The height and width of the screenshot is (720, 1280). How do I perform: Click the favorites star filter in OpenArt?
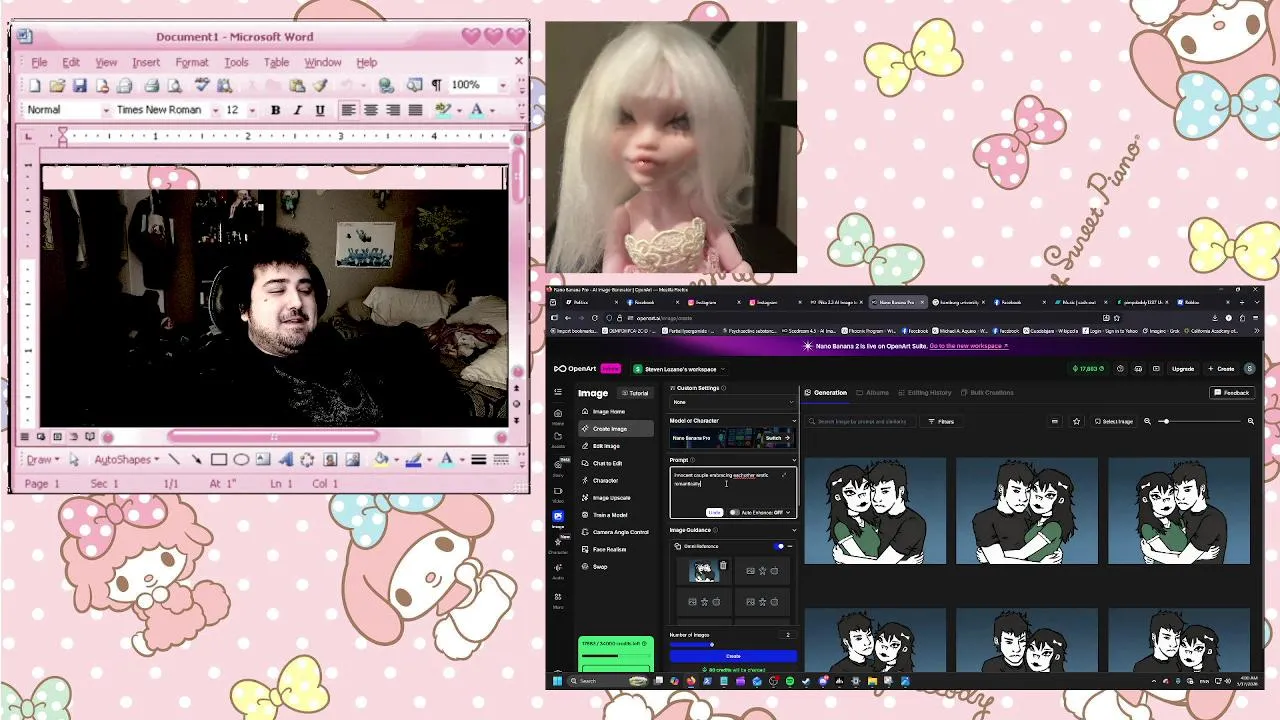coord(1076,421)
